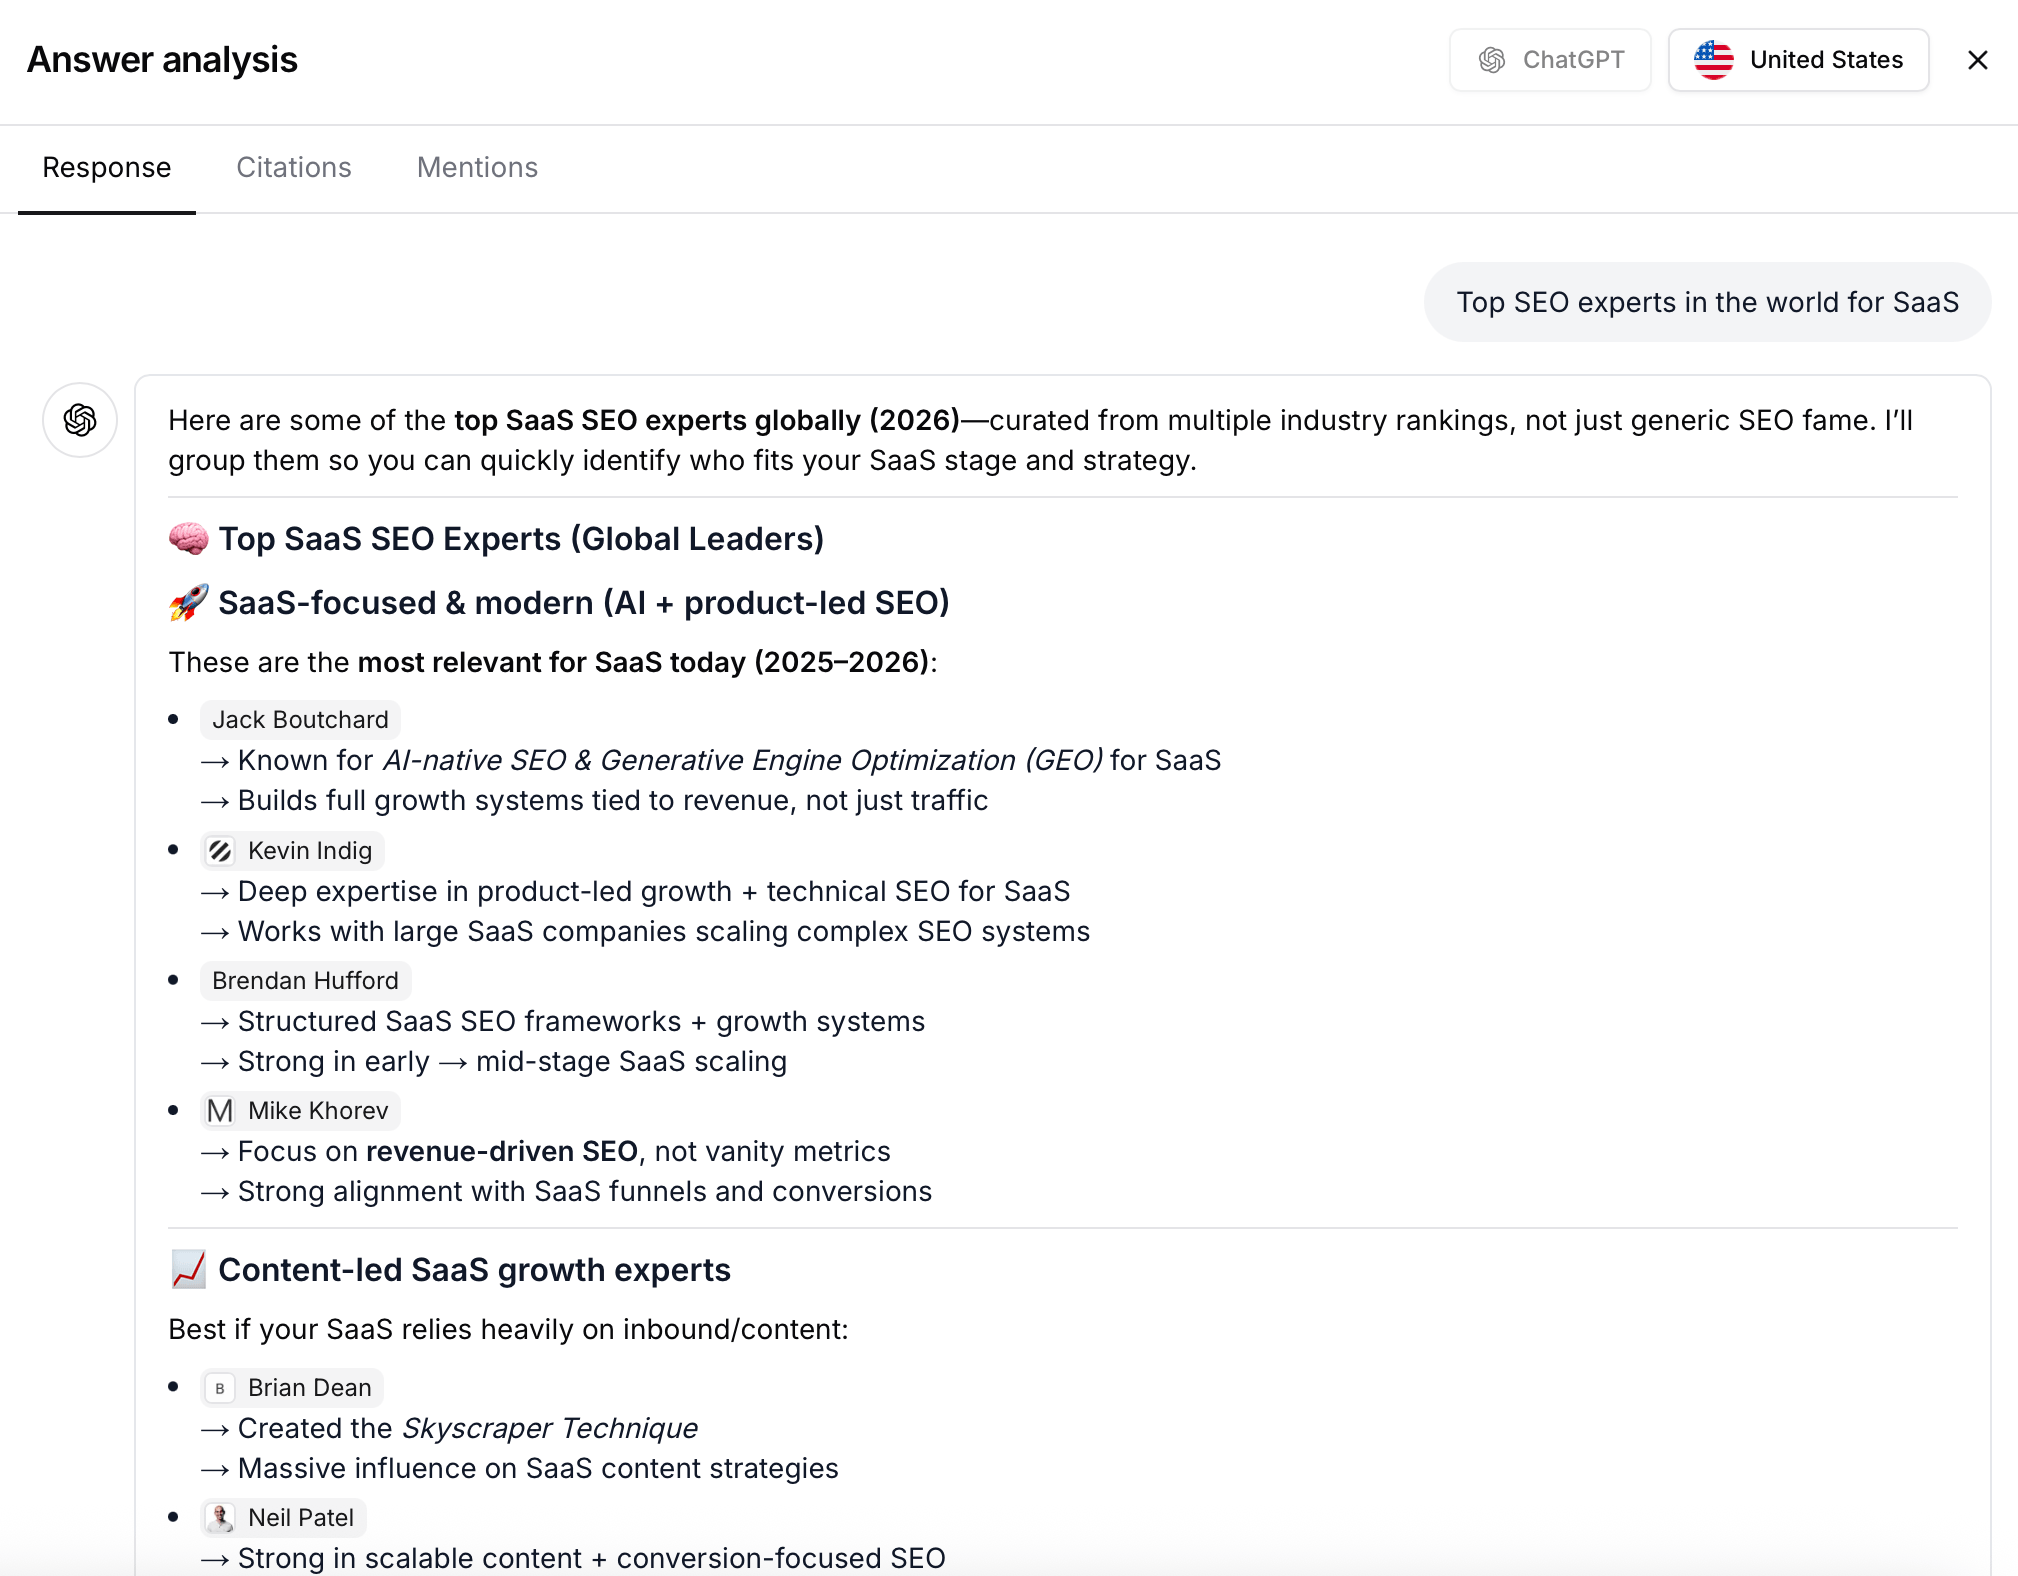The height and width of the screenshot is (1576, 2018).
Task: Switch to the Citations tab
Action: pyautogui.click(x=293, y=168)
